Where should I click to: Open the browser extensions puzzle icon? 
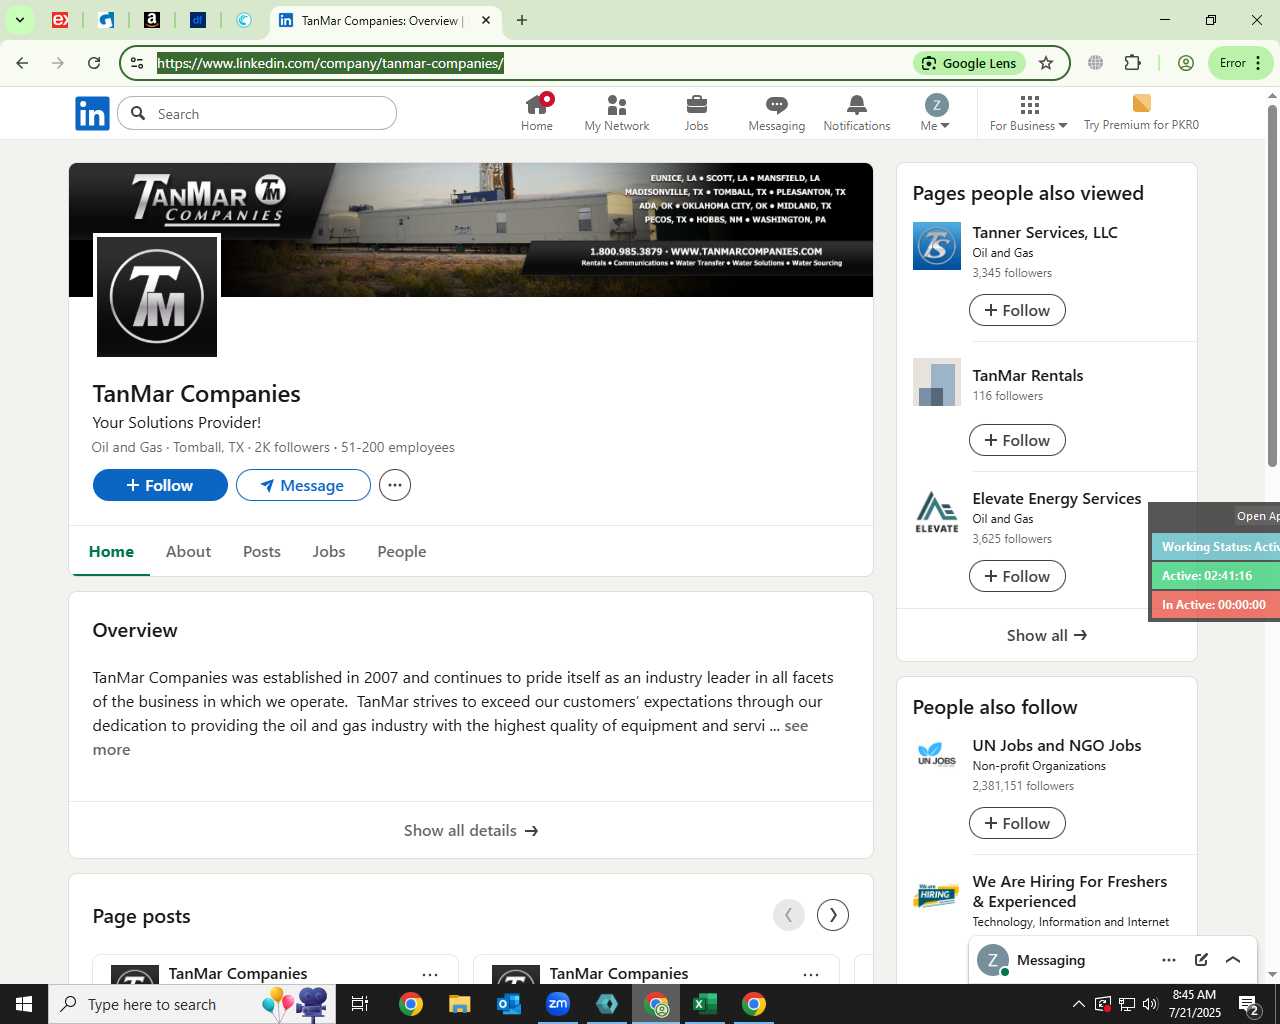[x=1132, y=63]
